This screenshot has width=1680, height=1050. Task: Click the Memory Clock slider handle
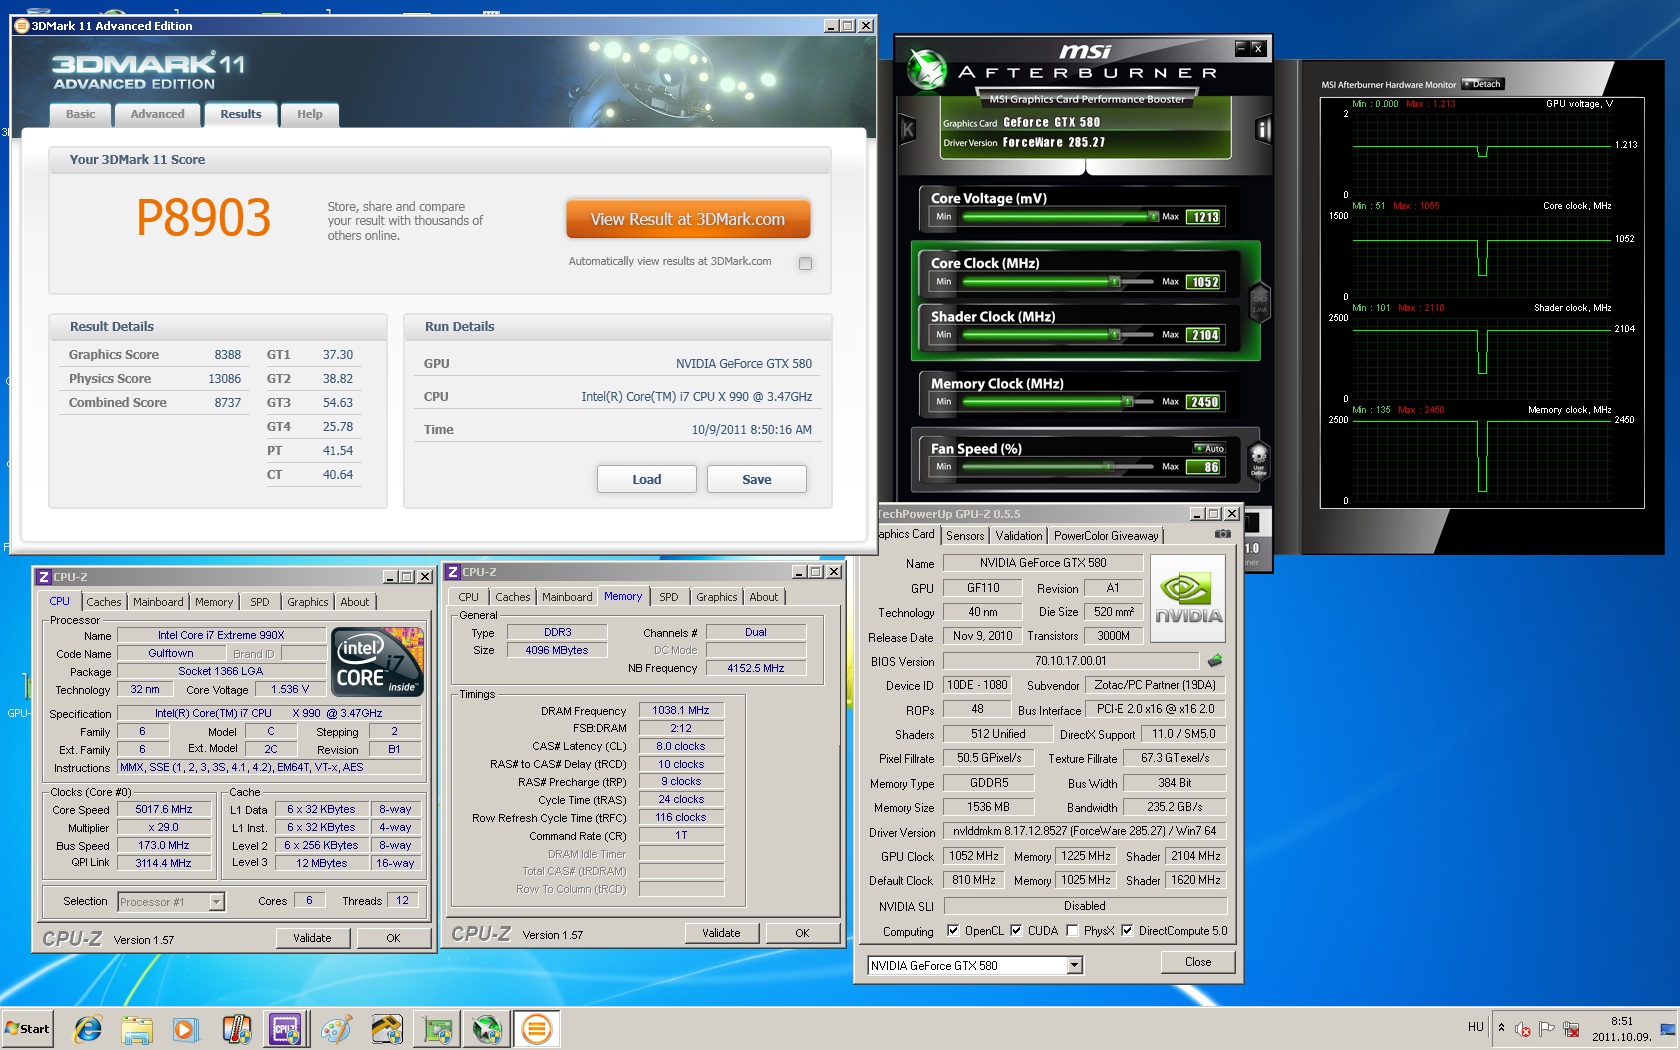click(1128, 401)
